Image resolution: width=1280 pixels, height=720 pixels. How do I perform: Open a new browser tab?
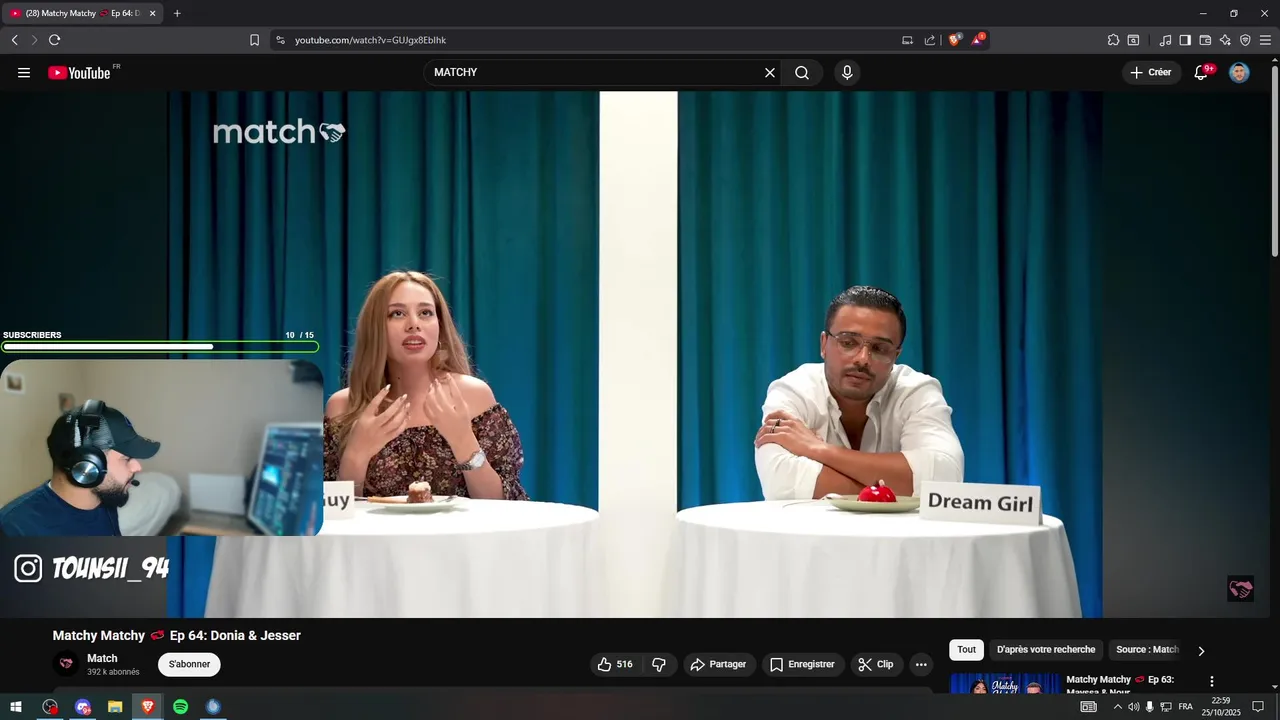coord(177,13)
